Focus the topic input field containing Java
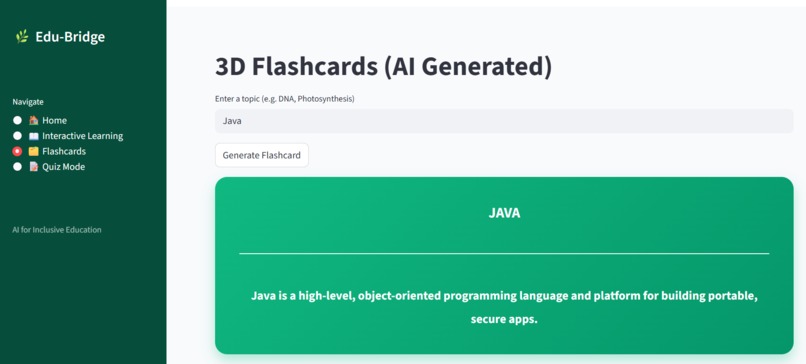 (504, 121)
